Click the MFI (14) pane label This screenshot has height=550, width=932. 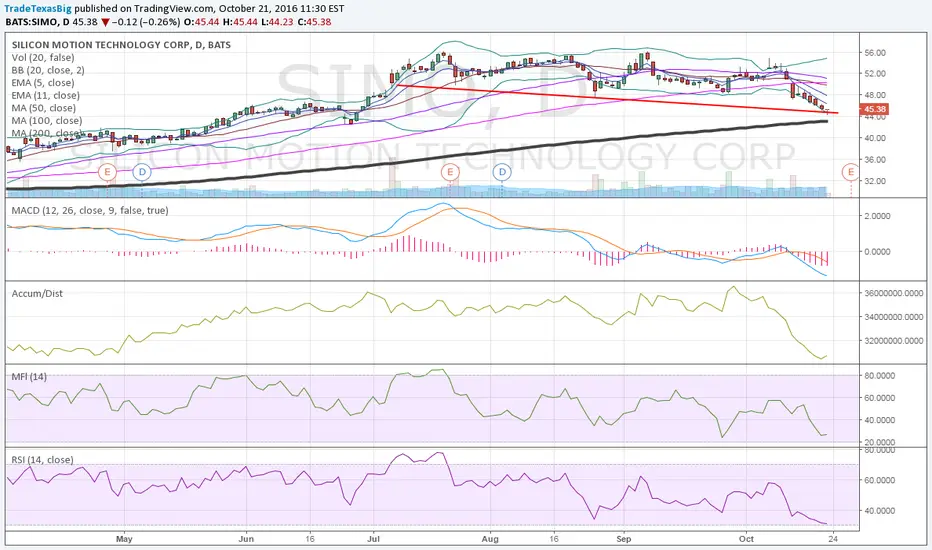click(29, 376)
